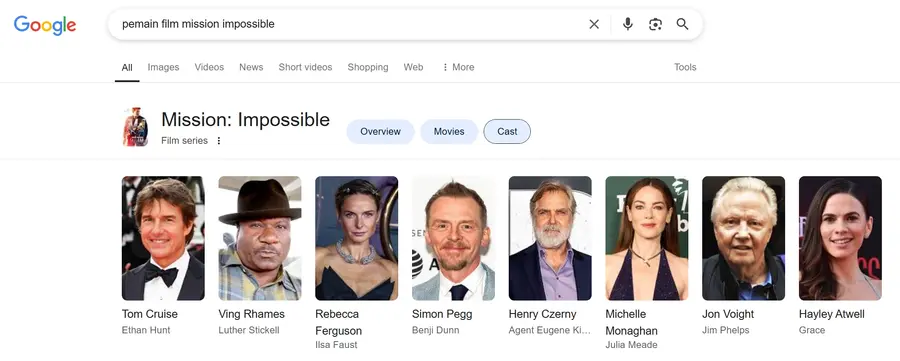
Task: Select the Cast chip
Action: coord(507,131)
